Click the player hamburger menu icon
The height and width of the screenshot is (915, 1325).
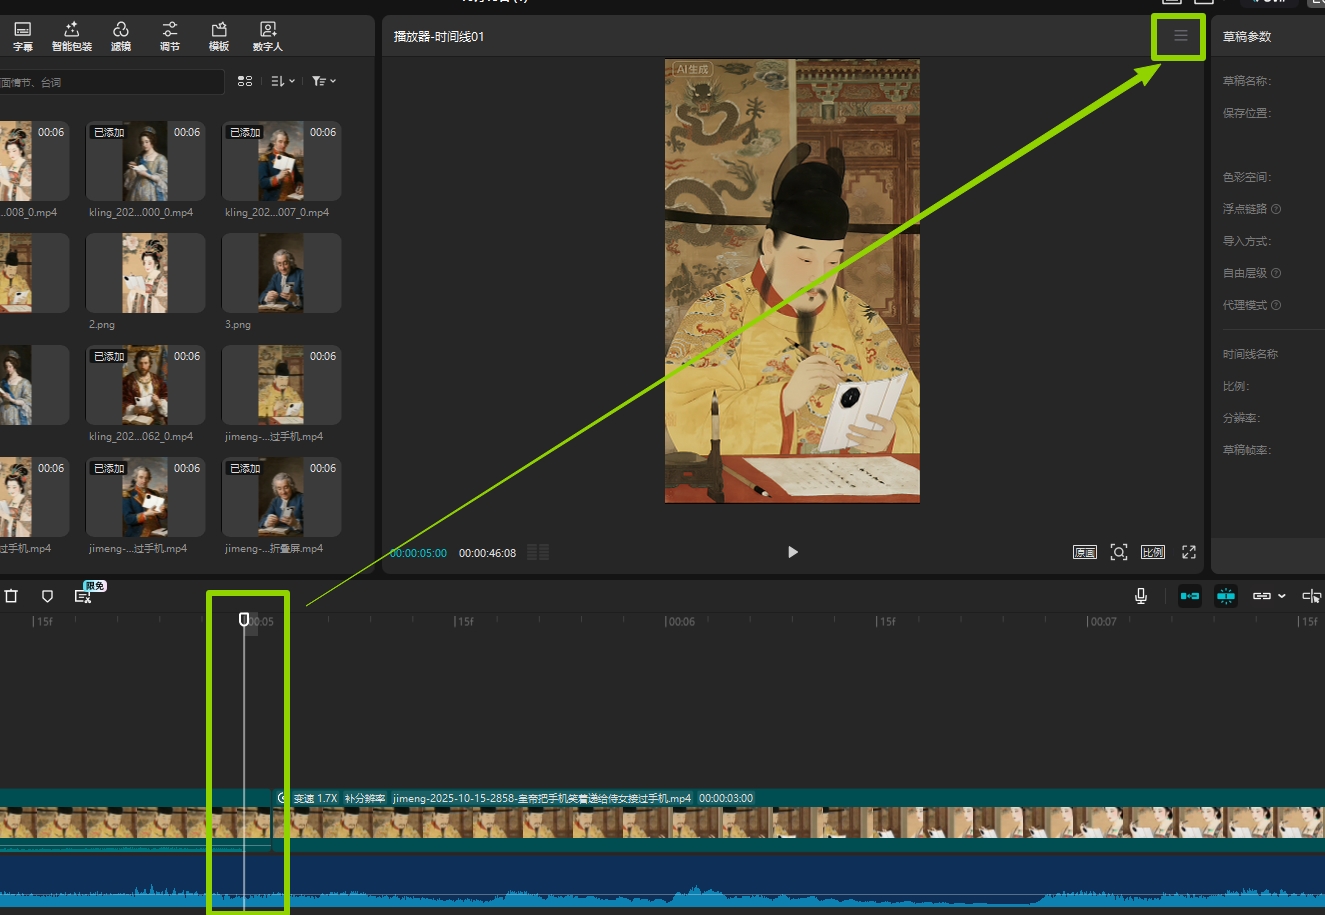point(1180,36)
